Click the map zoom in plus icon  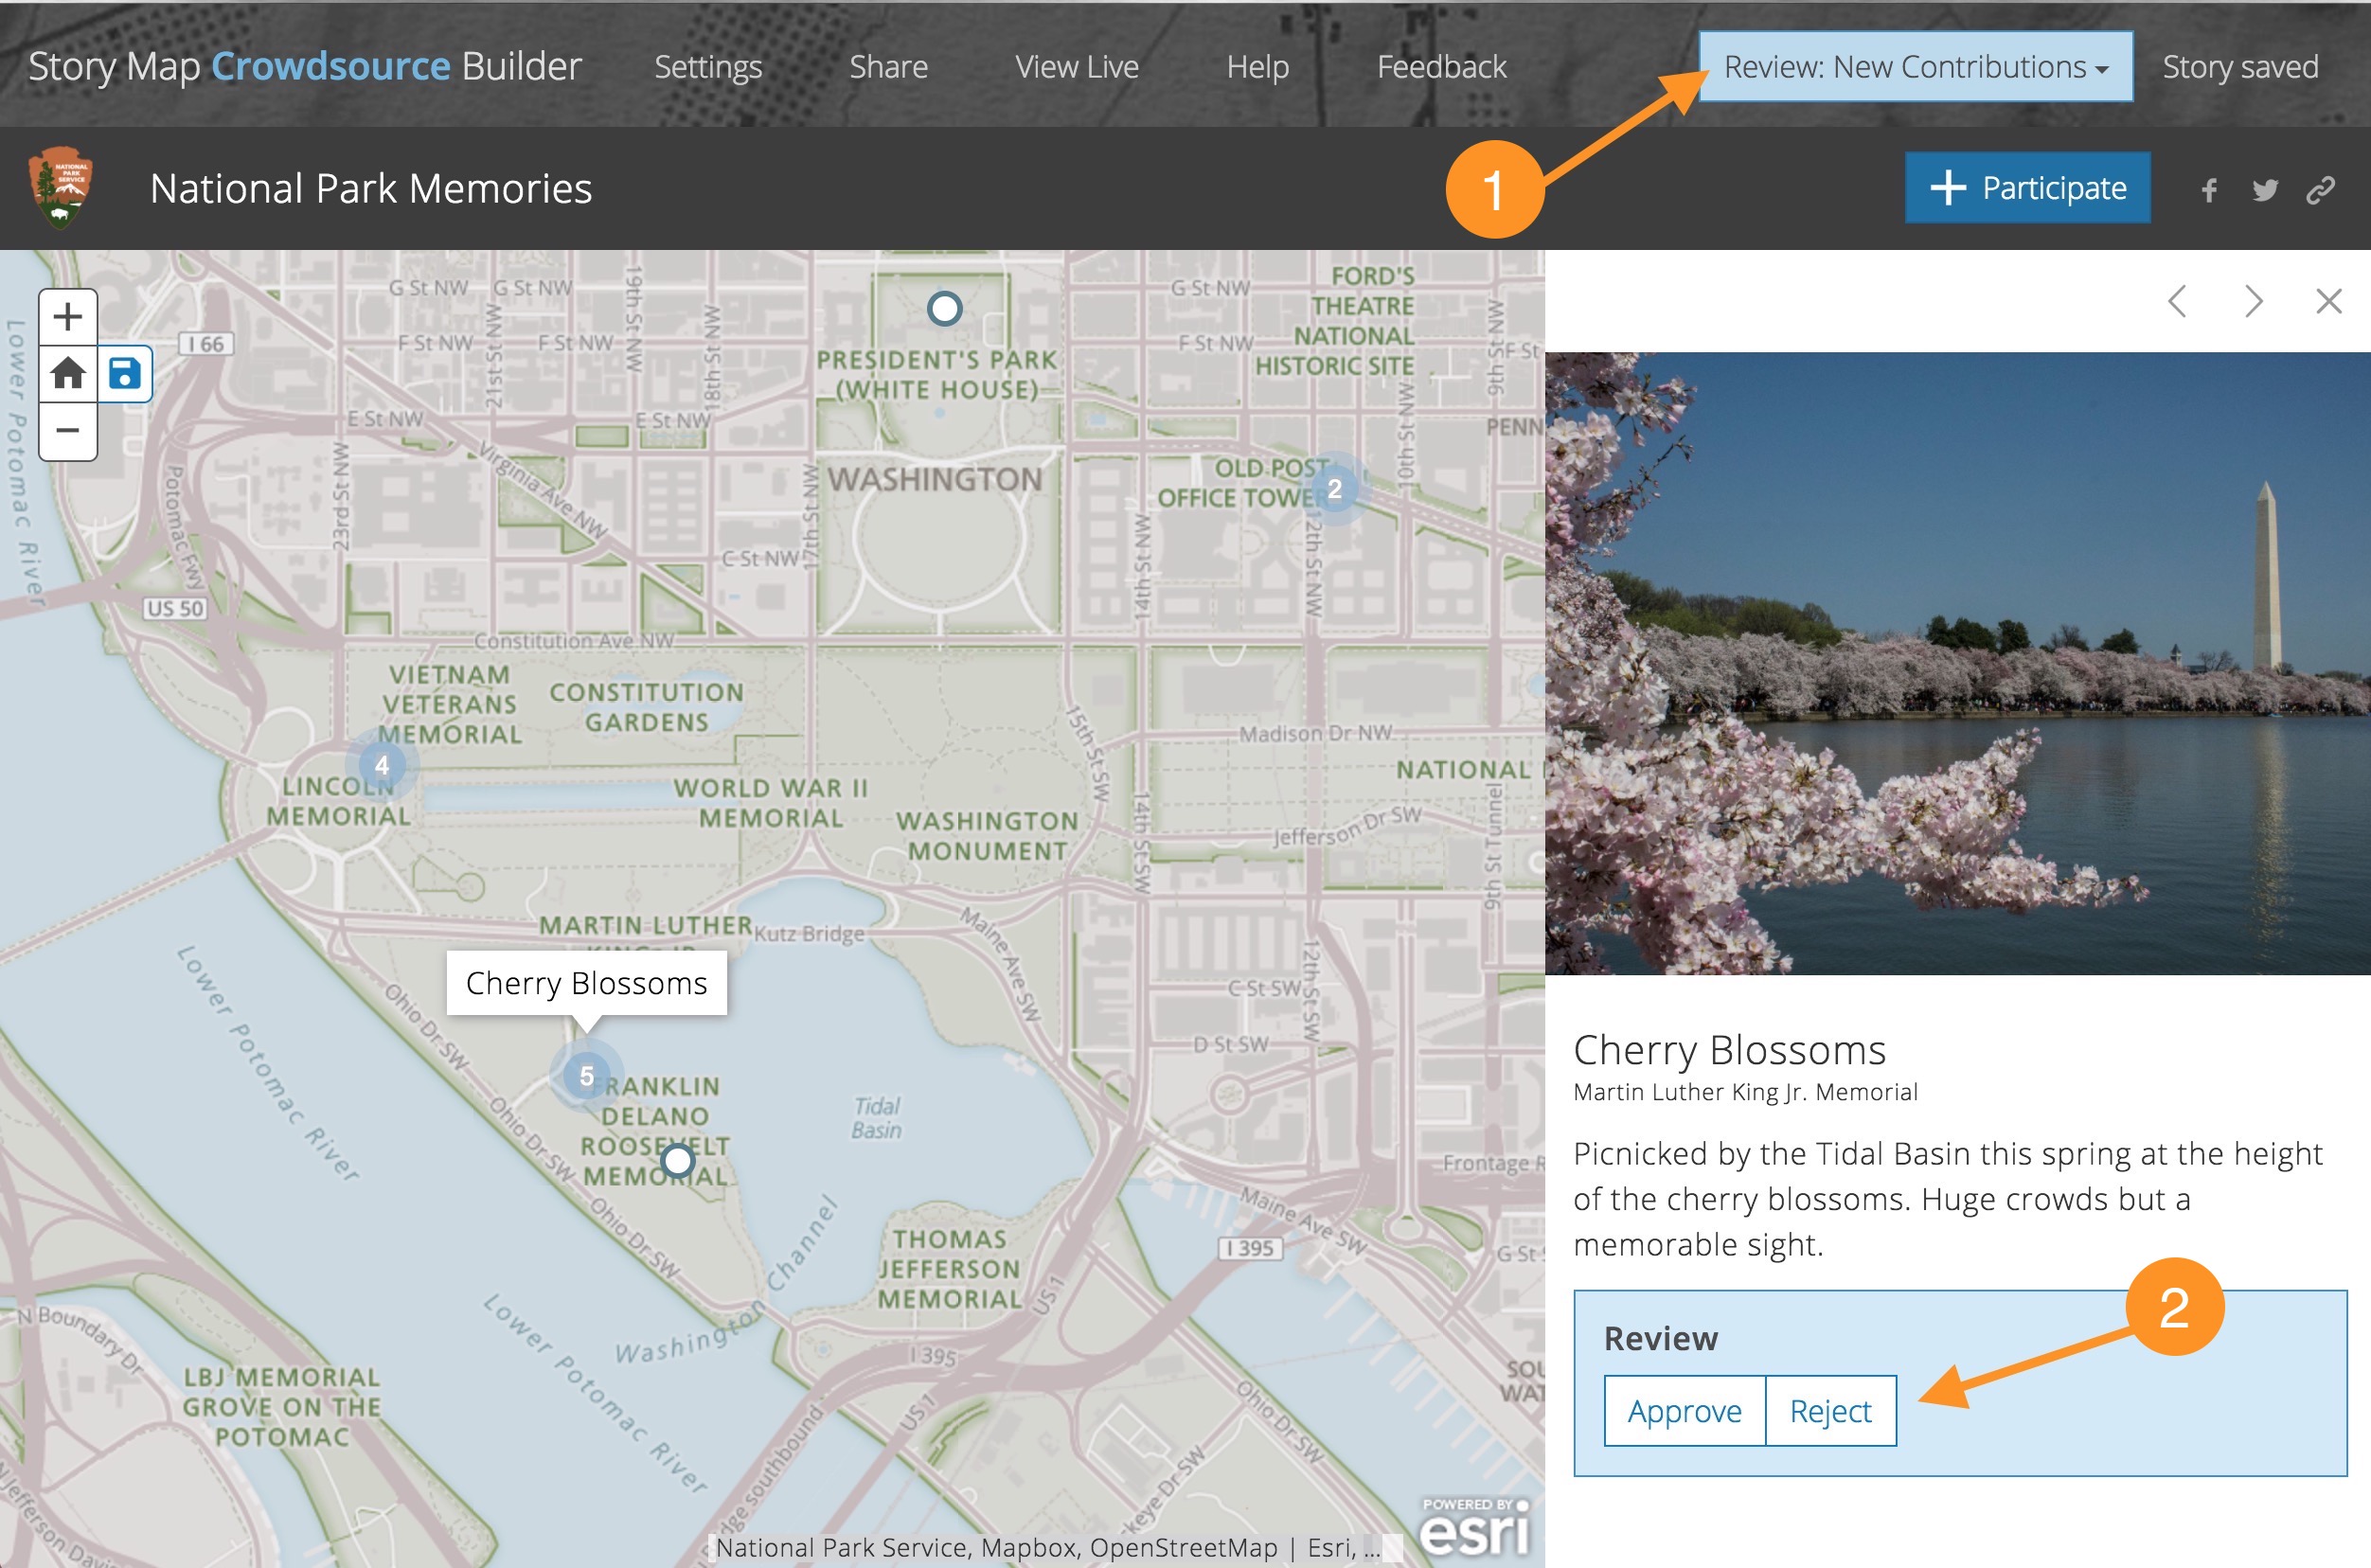[x=67, y=317]
